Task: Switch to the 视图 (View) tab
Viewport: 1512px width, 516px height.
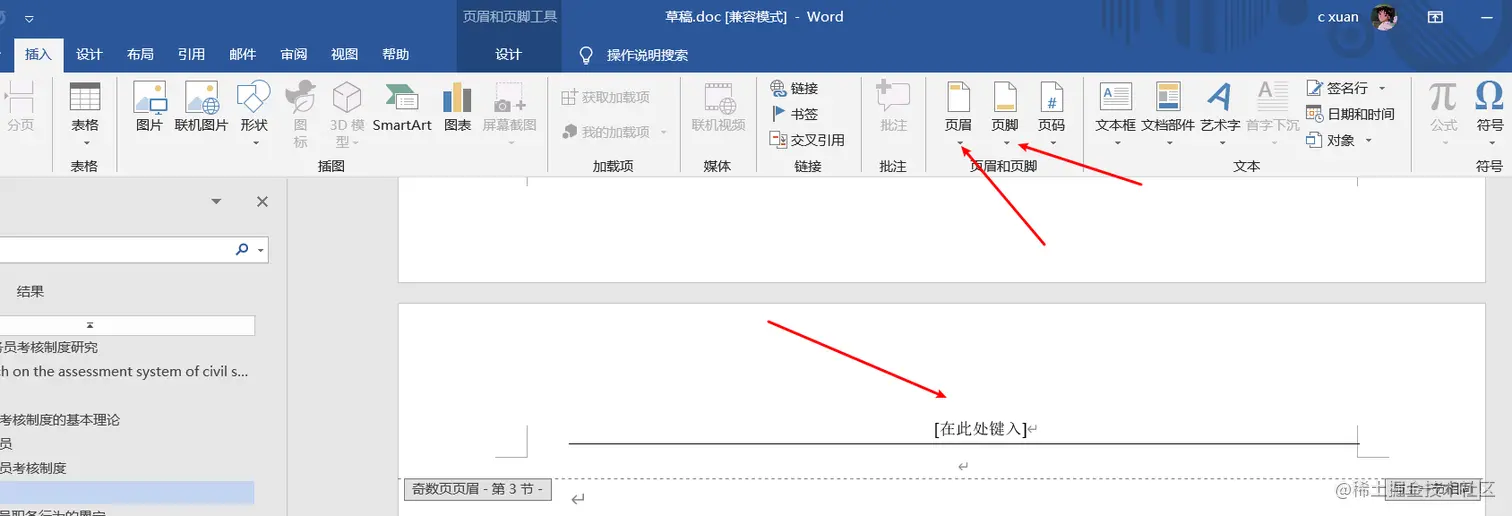Action: click(344, 55)
